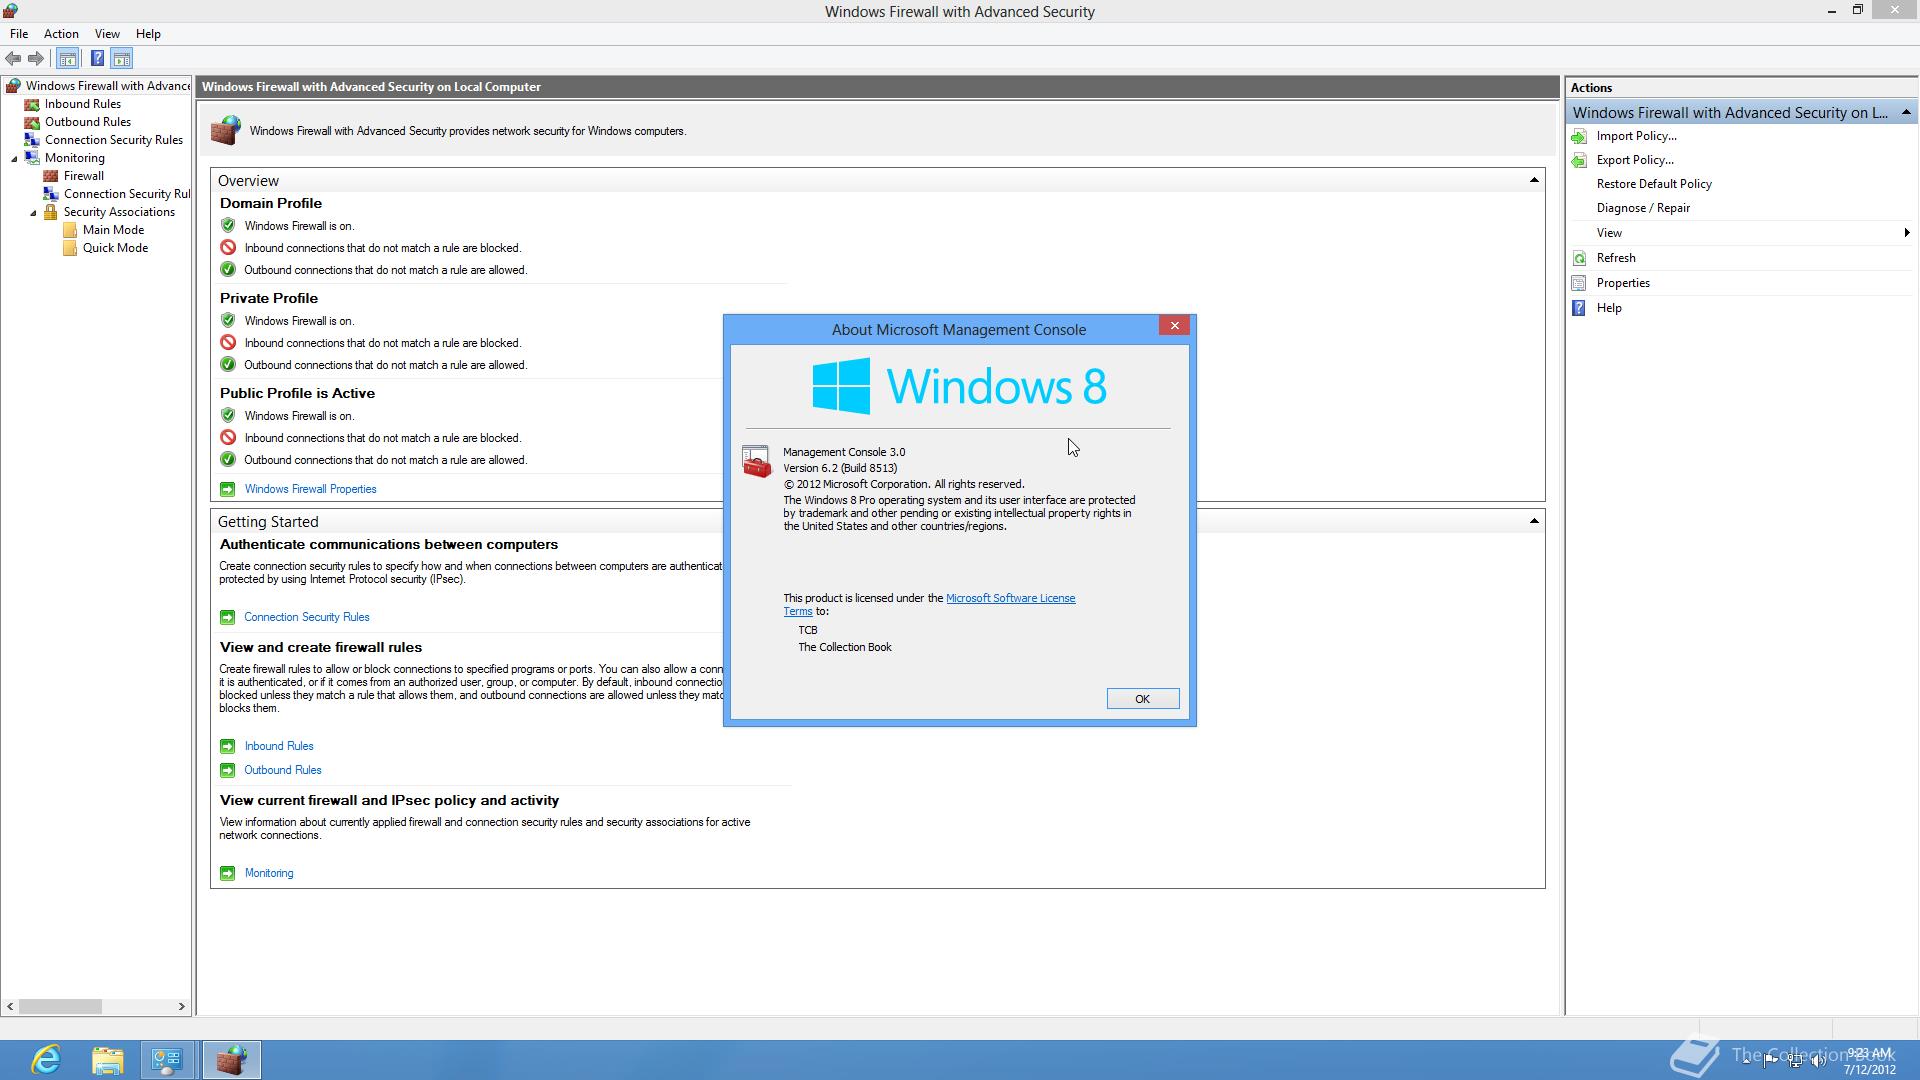Collapse the Overview section

(1534, 181)
